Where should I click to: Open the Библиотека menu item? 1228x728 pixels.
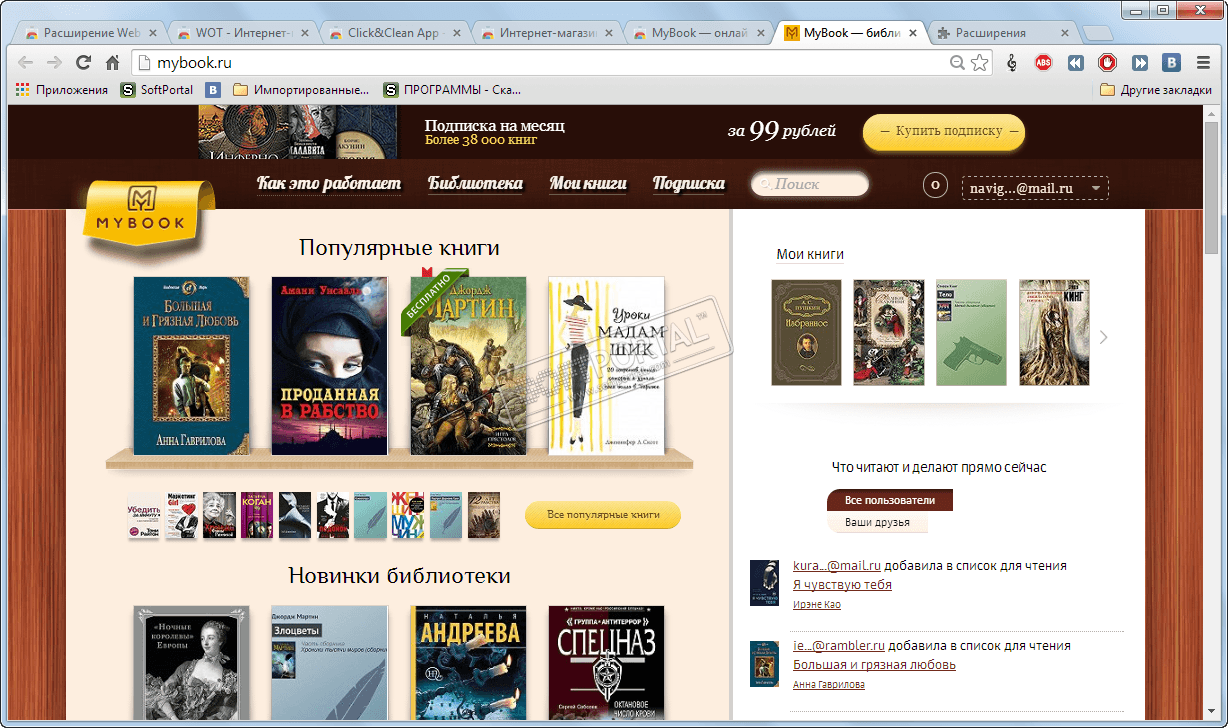[476, 184]
